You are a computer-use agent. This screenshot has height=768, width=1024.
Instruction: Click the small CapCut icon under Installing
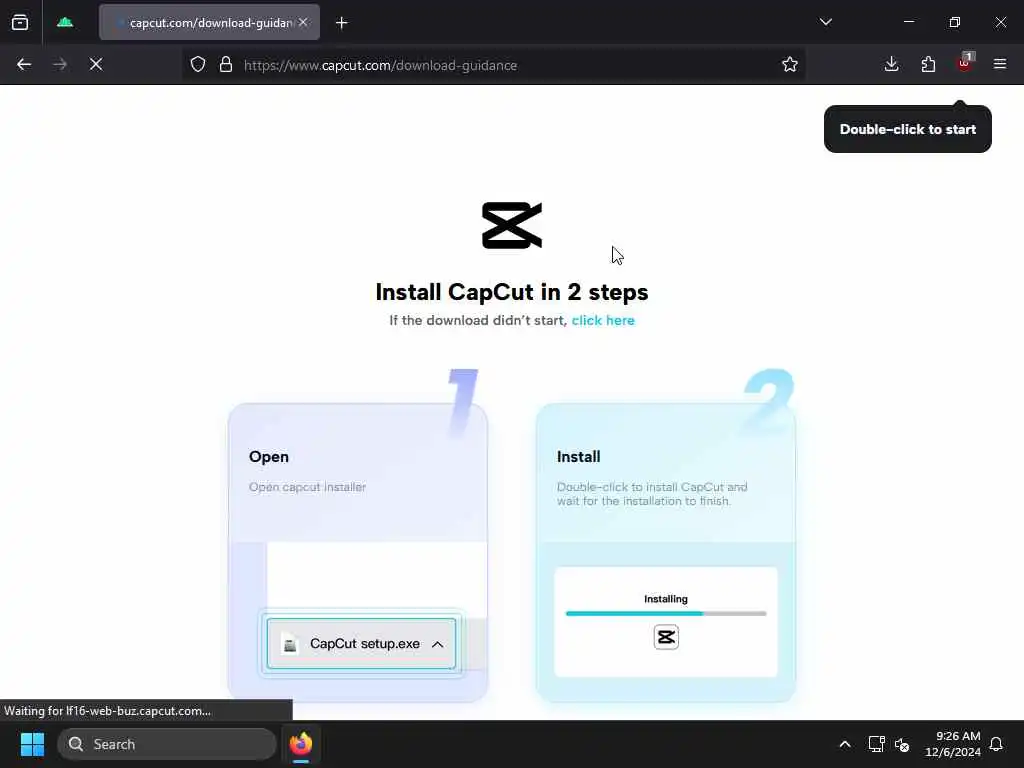(666, 637)
